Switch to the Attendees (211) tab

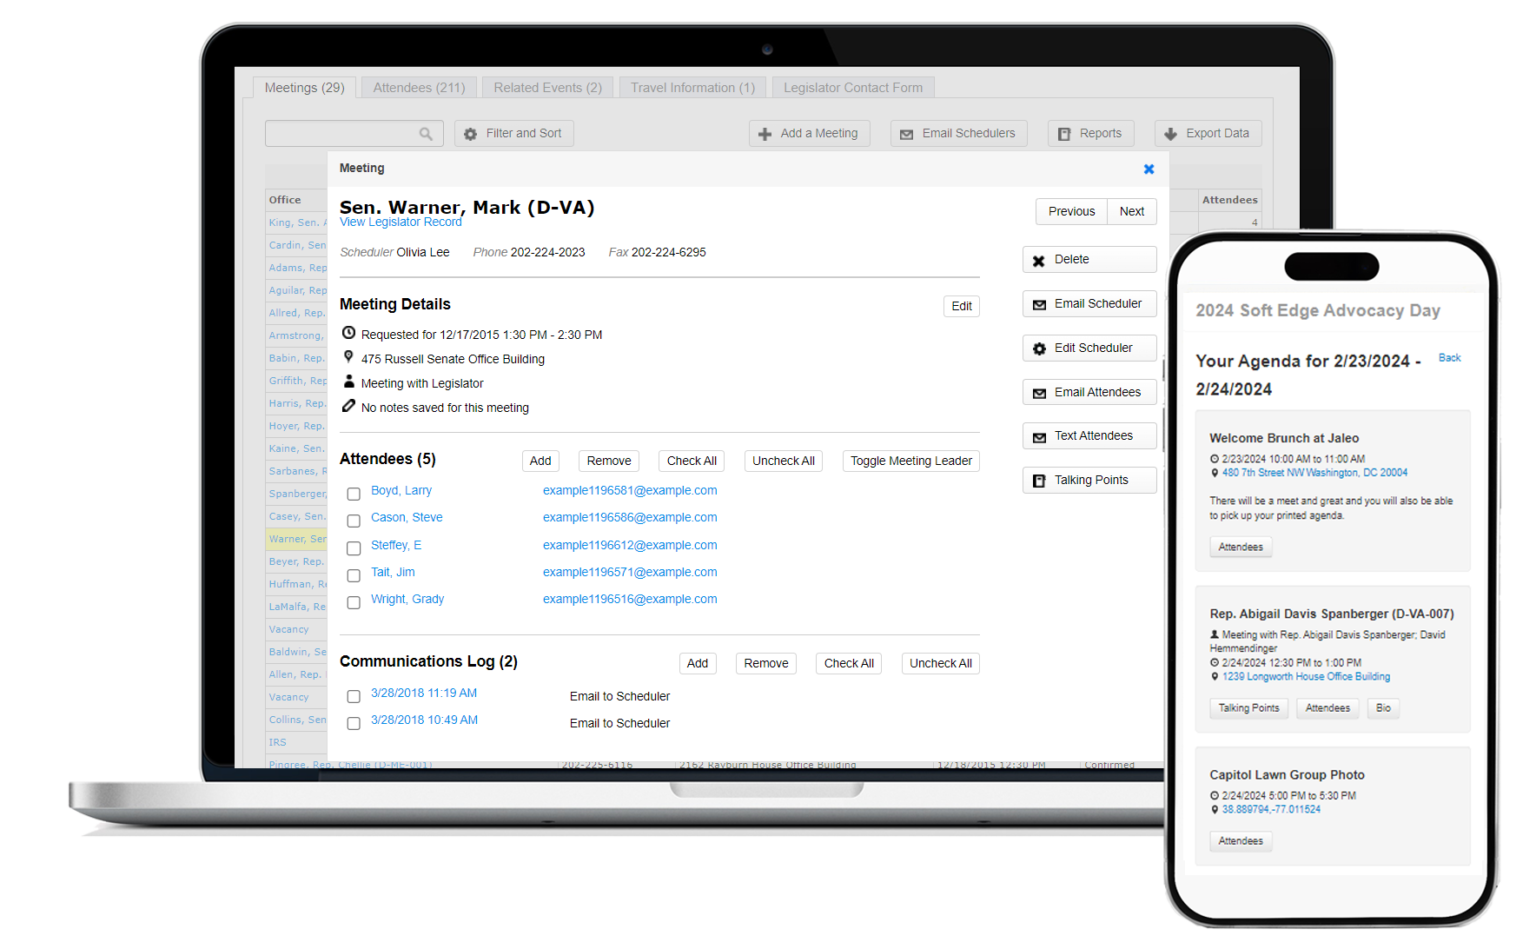(x=419, y=88)
